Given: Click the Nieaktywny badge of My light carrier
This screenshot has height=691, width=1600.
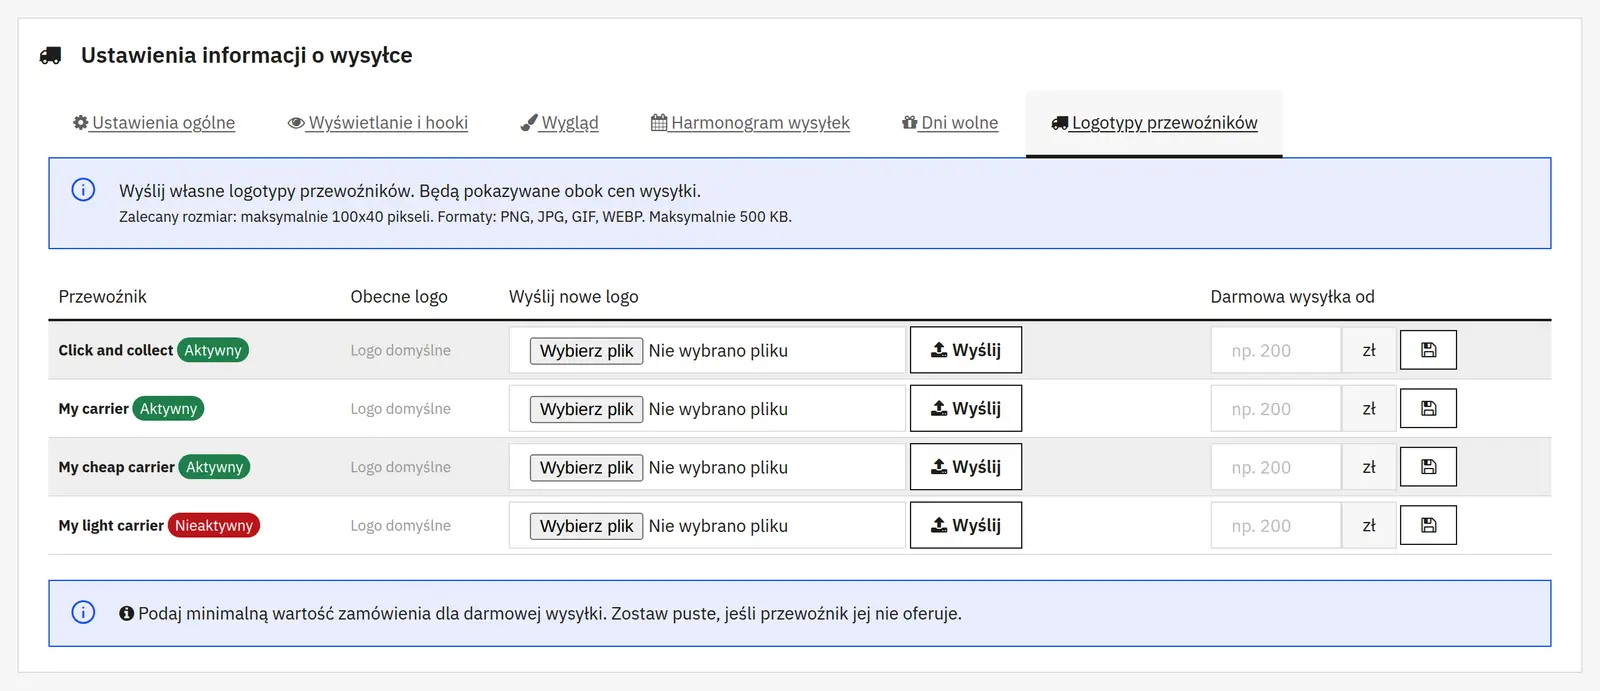Looking at the screenshot, I should click(214, 526).
